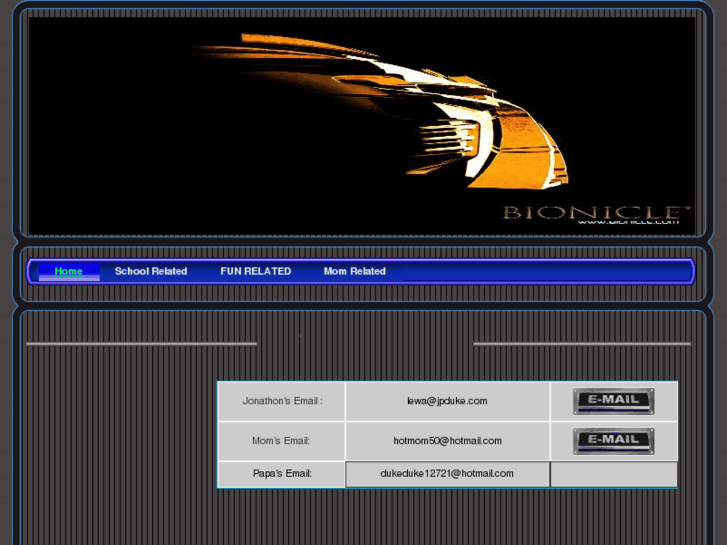The width and height of the screenshot is (727, 545).
Task: Click the Jonathon's Email label cell
Action: 281,401
